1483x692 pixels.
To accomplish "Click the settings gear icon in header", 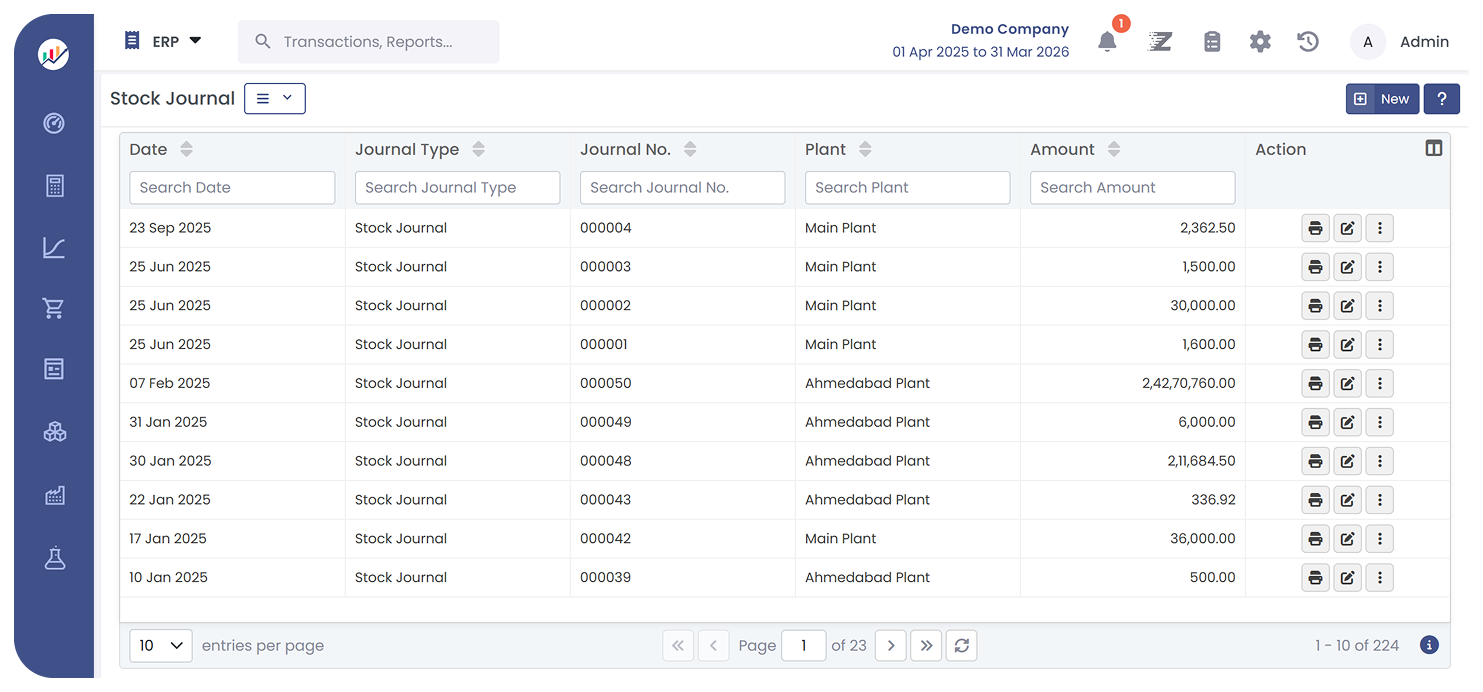I will point(1260,42).
